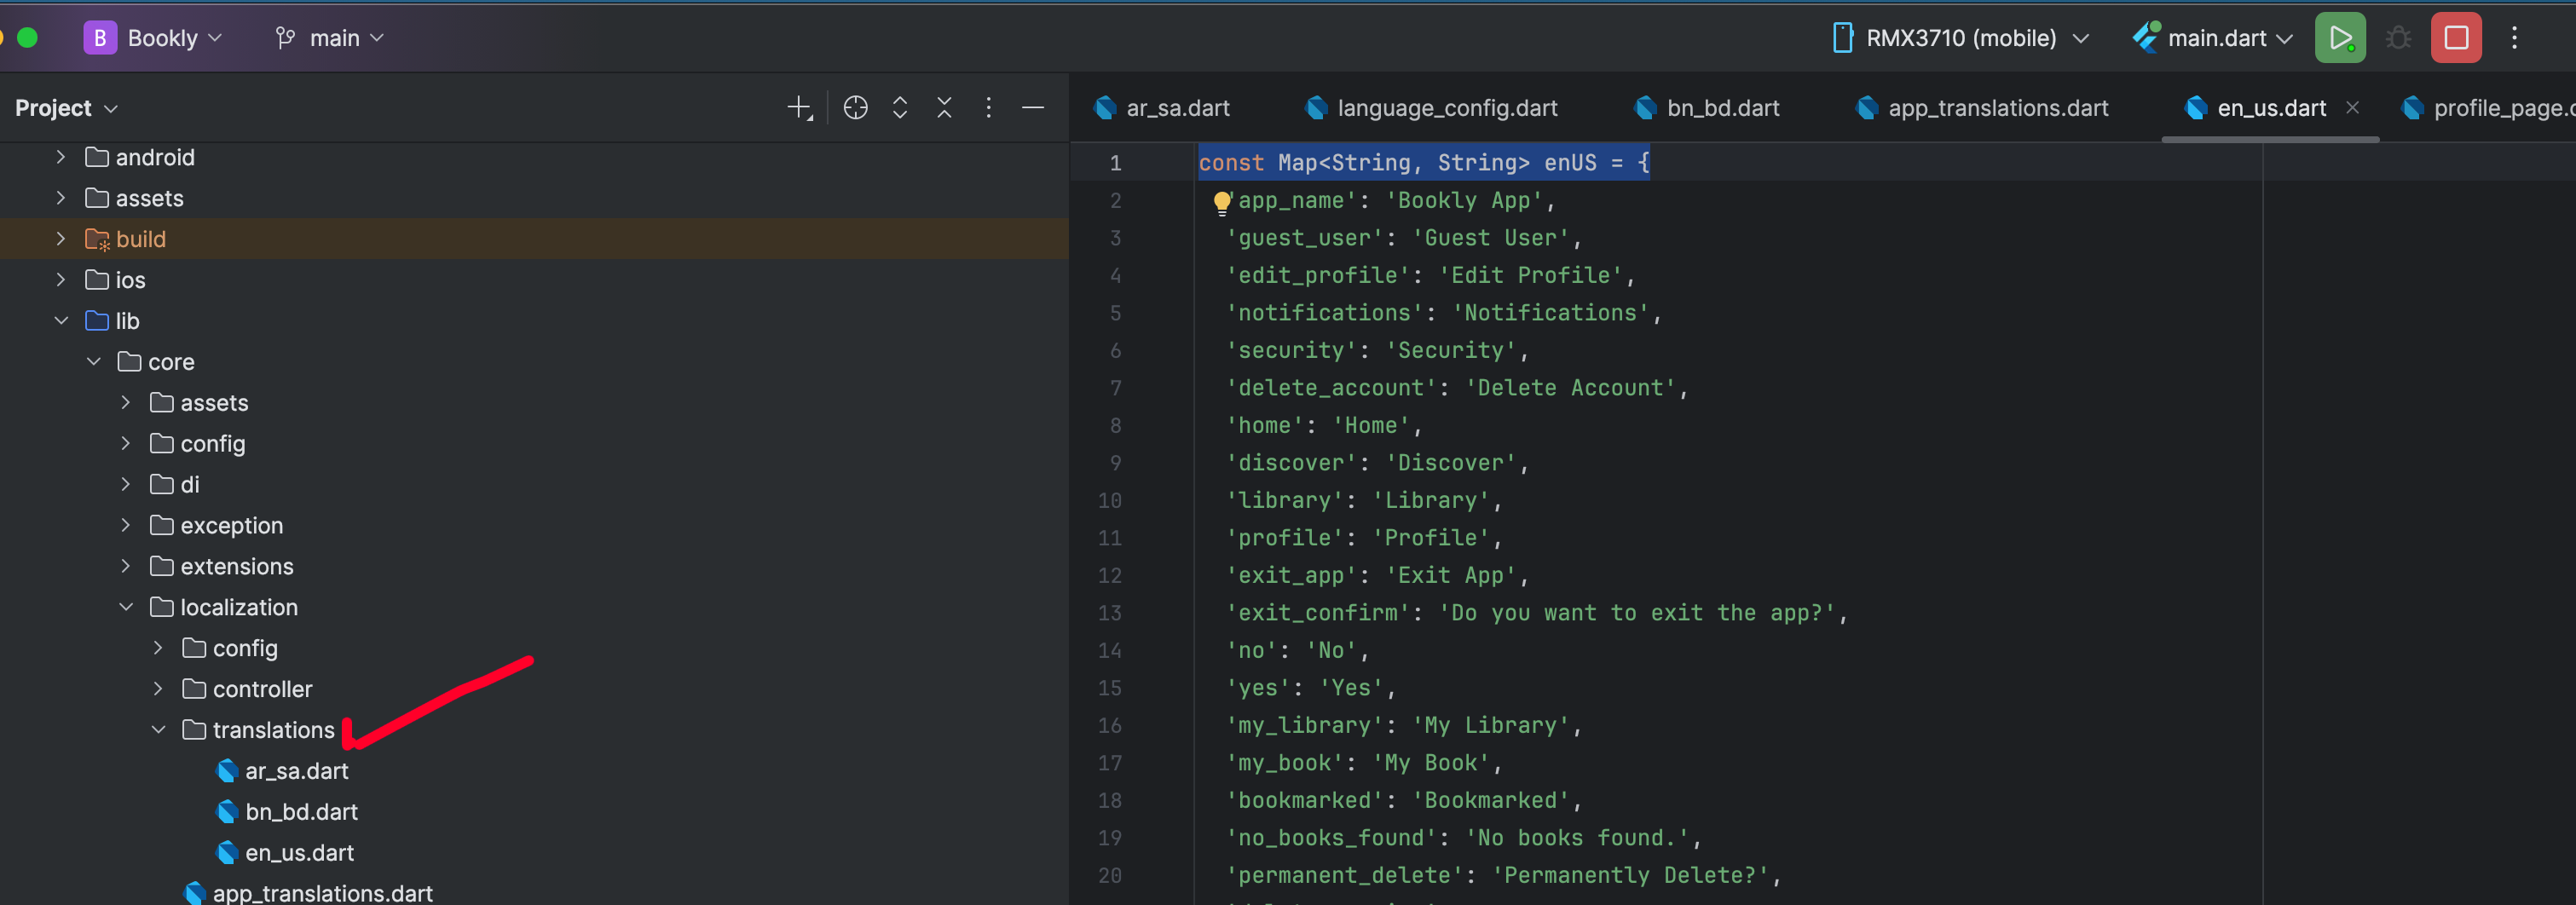The height and width of the screenshot is (905, 2576).
Task: Click the intention lightbulb on line 2
Action: pyautogui.click(x=1221, y=202)
